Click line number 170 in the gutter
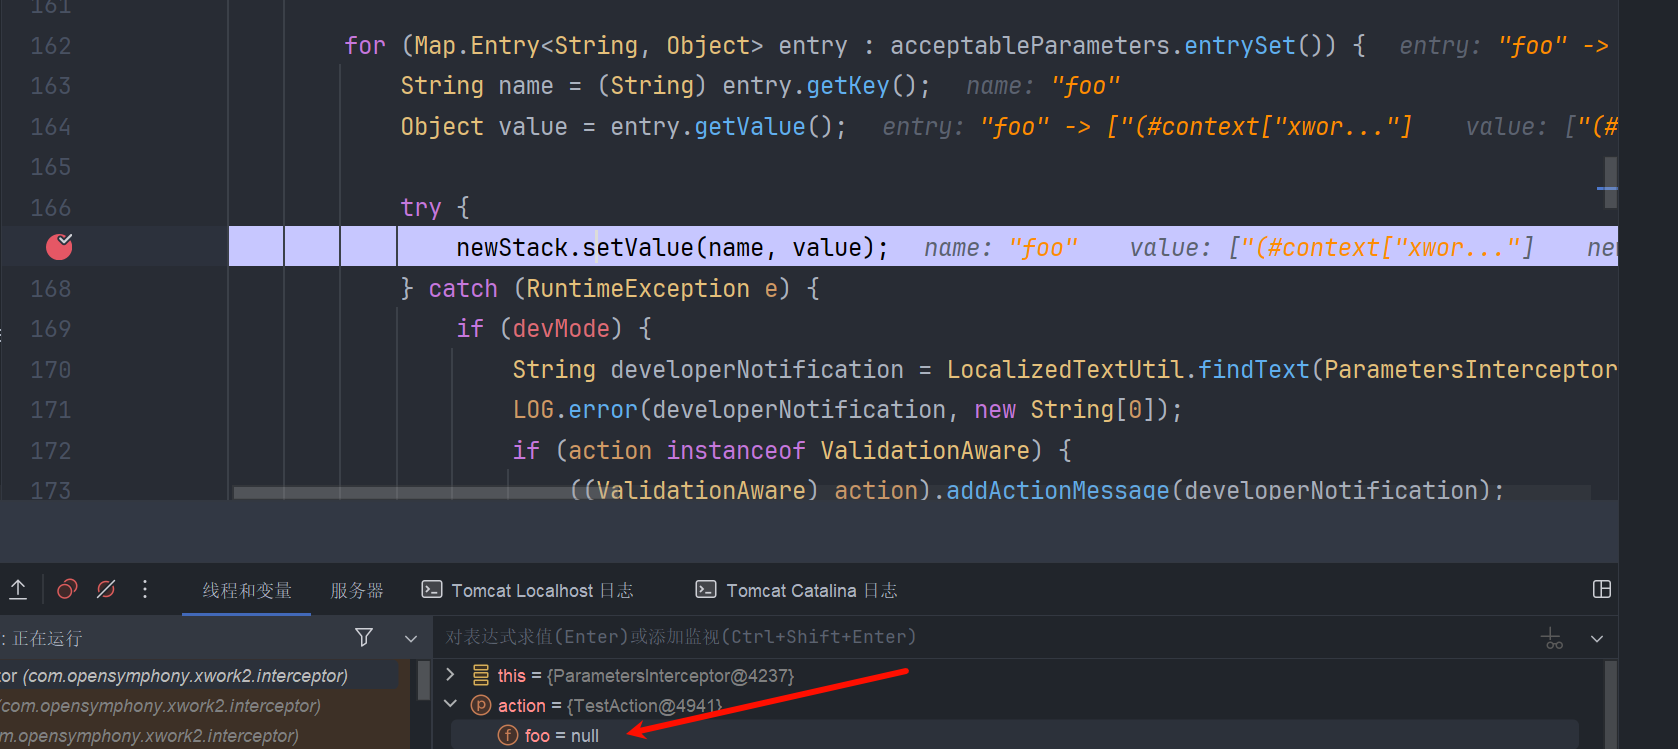Viewport: 1678px width, 749px height. coord(50,370)
